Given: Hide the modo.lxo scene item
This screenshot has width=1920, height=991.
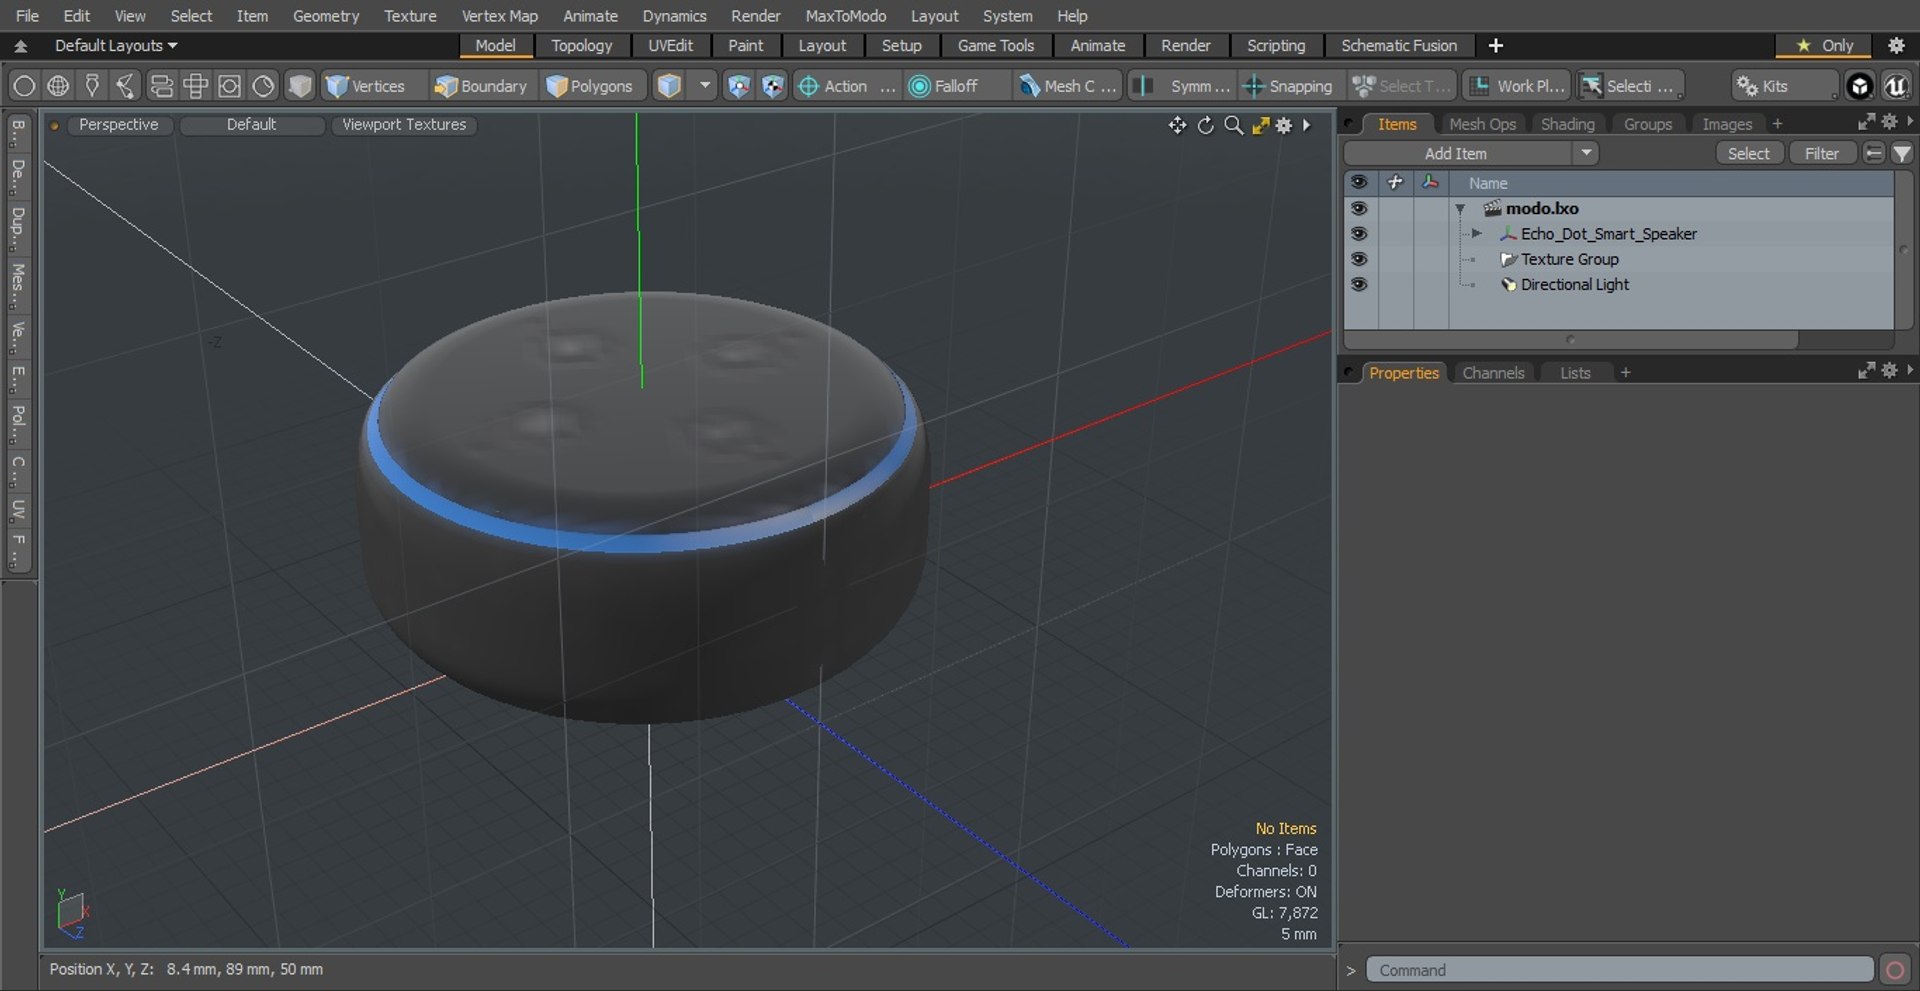Looking at the screenshot, I should point(1359,208).
